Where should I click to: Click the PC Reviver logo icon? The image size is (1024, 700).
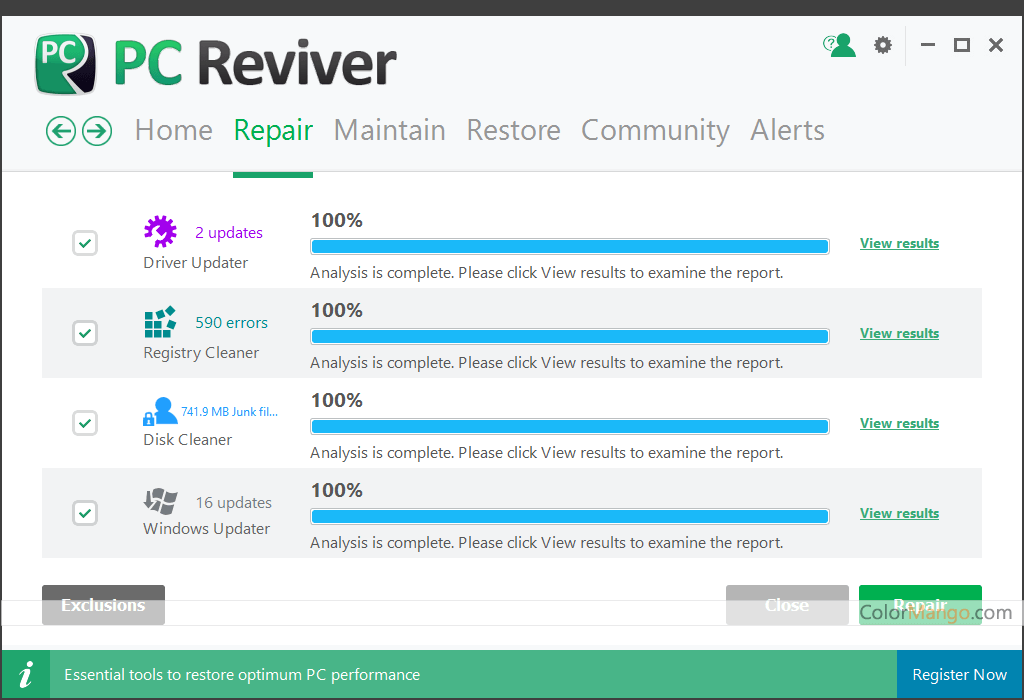point(65,64)
